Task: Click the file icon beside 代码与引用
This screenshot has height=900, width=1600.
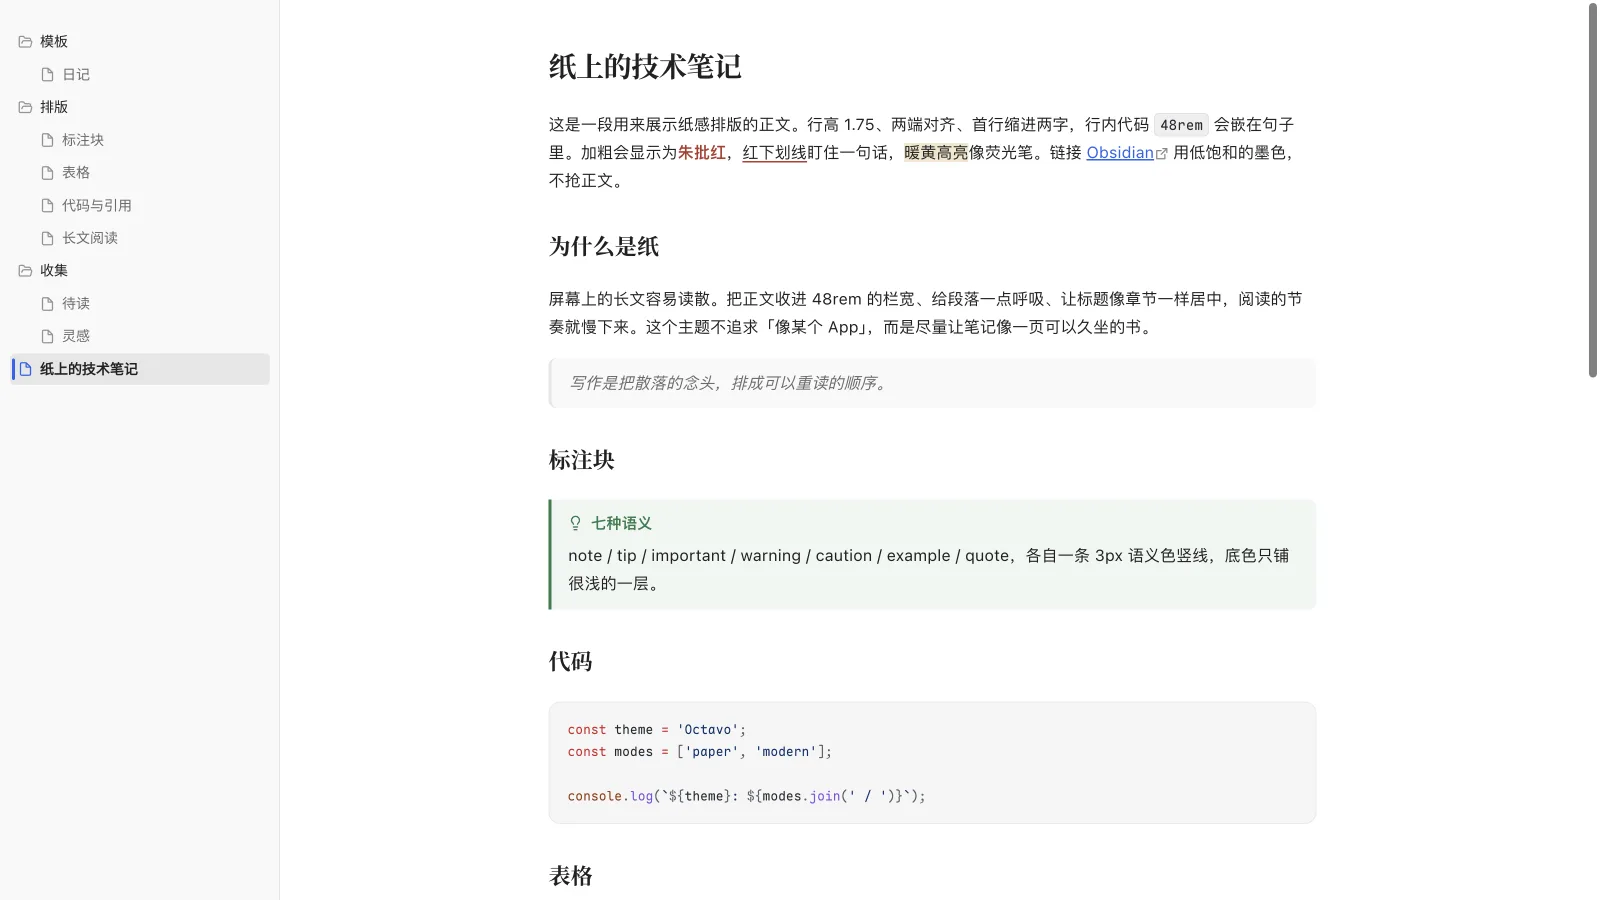Action: coord(47,206)
